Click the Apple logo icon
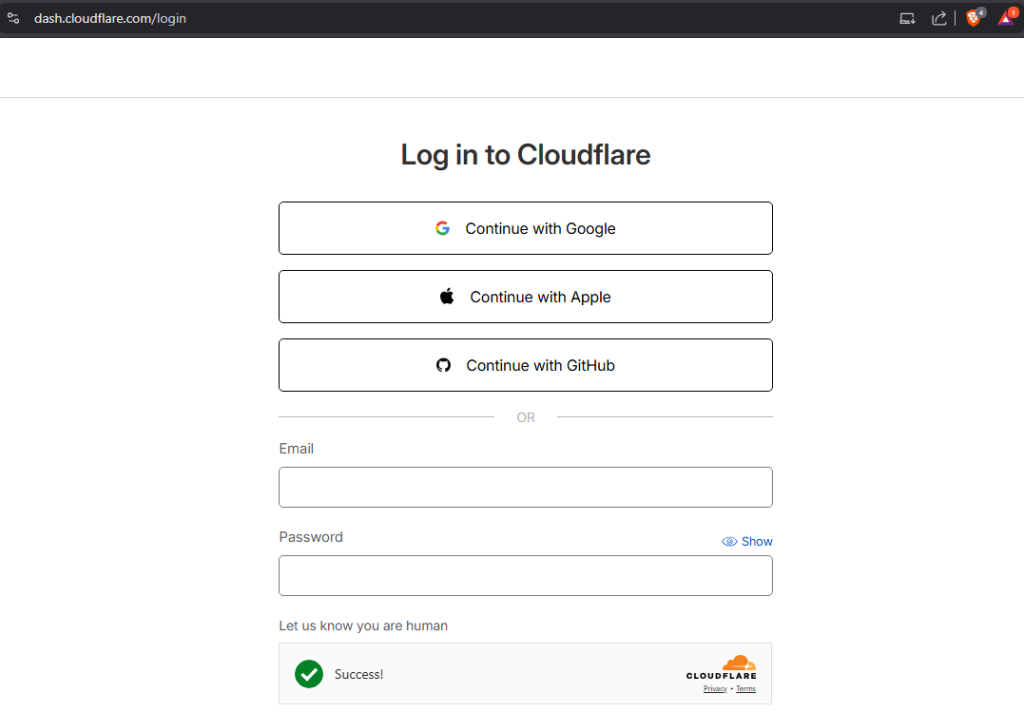 tap(445, 296)
